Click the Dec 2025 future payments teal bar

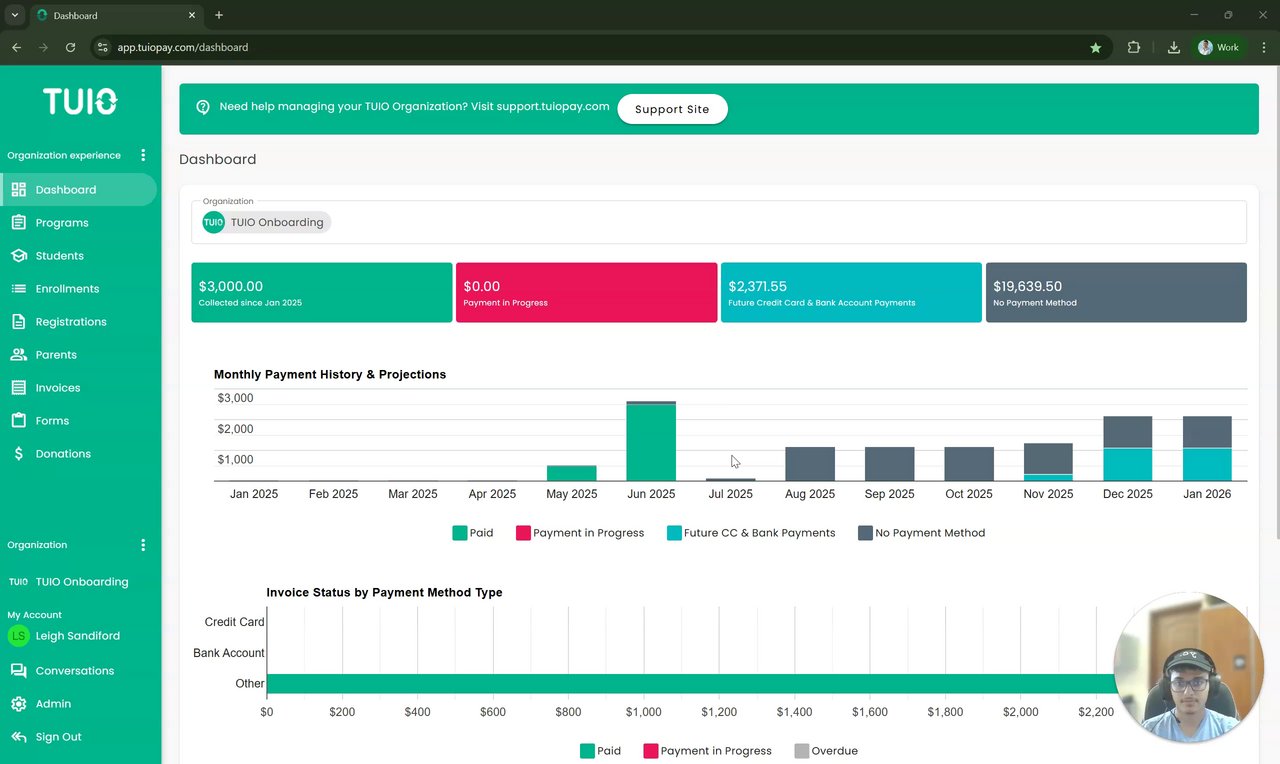click(x=1128, y=465)
